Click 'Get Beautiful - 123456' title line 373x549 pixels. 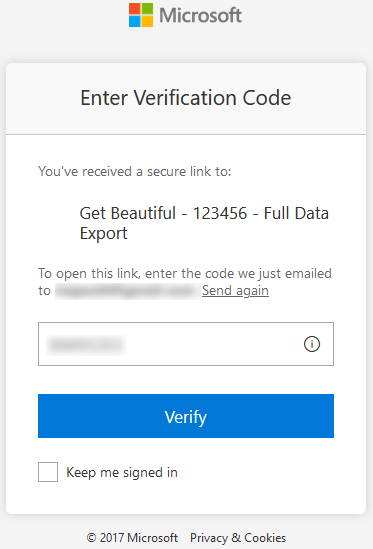tap(204, 213)
